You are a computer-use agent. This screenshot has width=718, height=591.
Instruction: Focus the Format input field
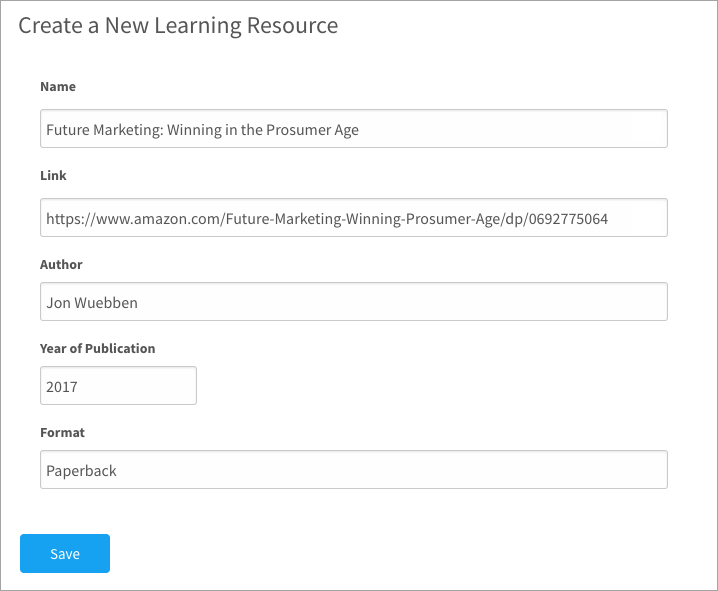click(x=354, y=470)
